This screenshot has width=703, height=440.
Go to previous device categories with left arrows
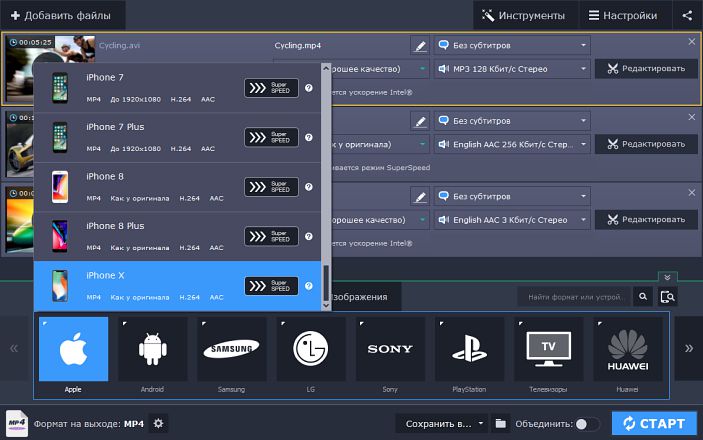[14, 349]
